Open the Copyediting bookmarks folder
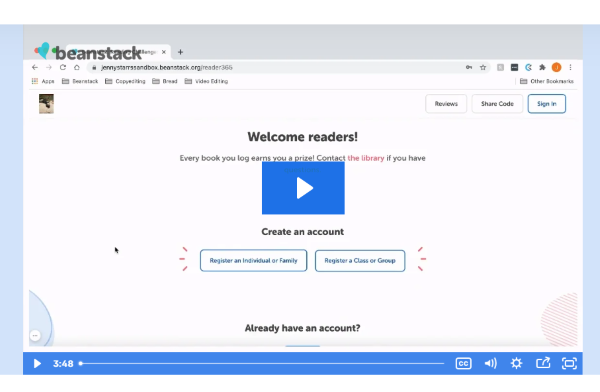 (x=125, y=81)
